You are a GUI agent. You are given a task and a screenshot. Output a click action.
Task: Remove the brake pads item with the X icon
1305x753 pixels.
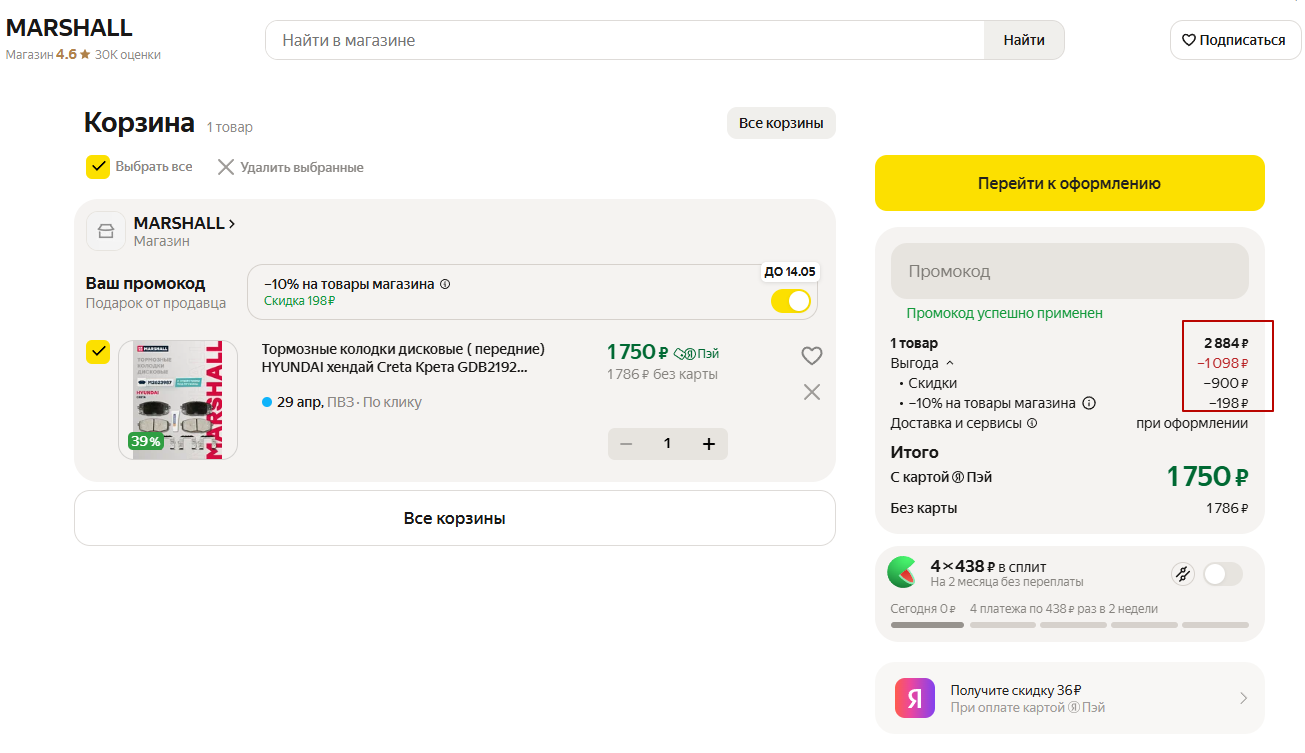pos(812,392)
